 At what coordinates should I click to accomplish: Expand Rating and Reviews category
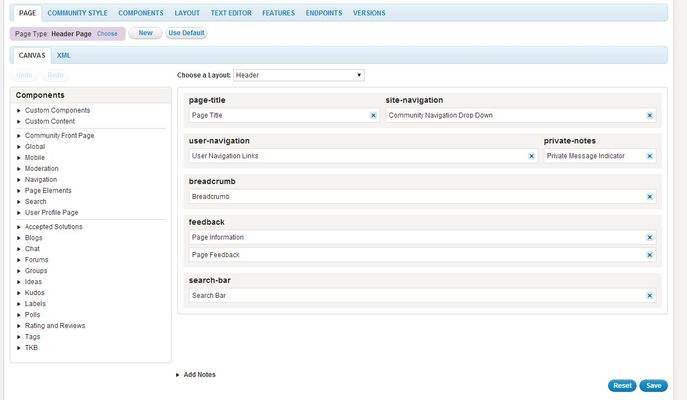click(19, 326)
